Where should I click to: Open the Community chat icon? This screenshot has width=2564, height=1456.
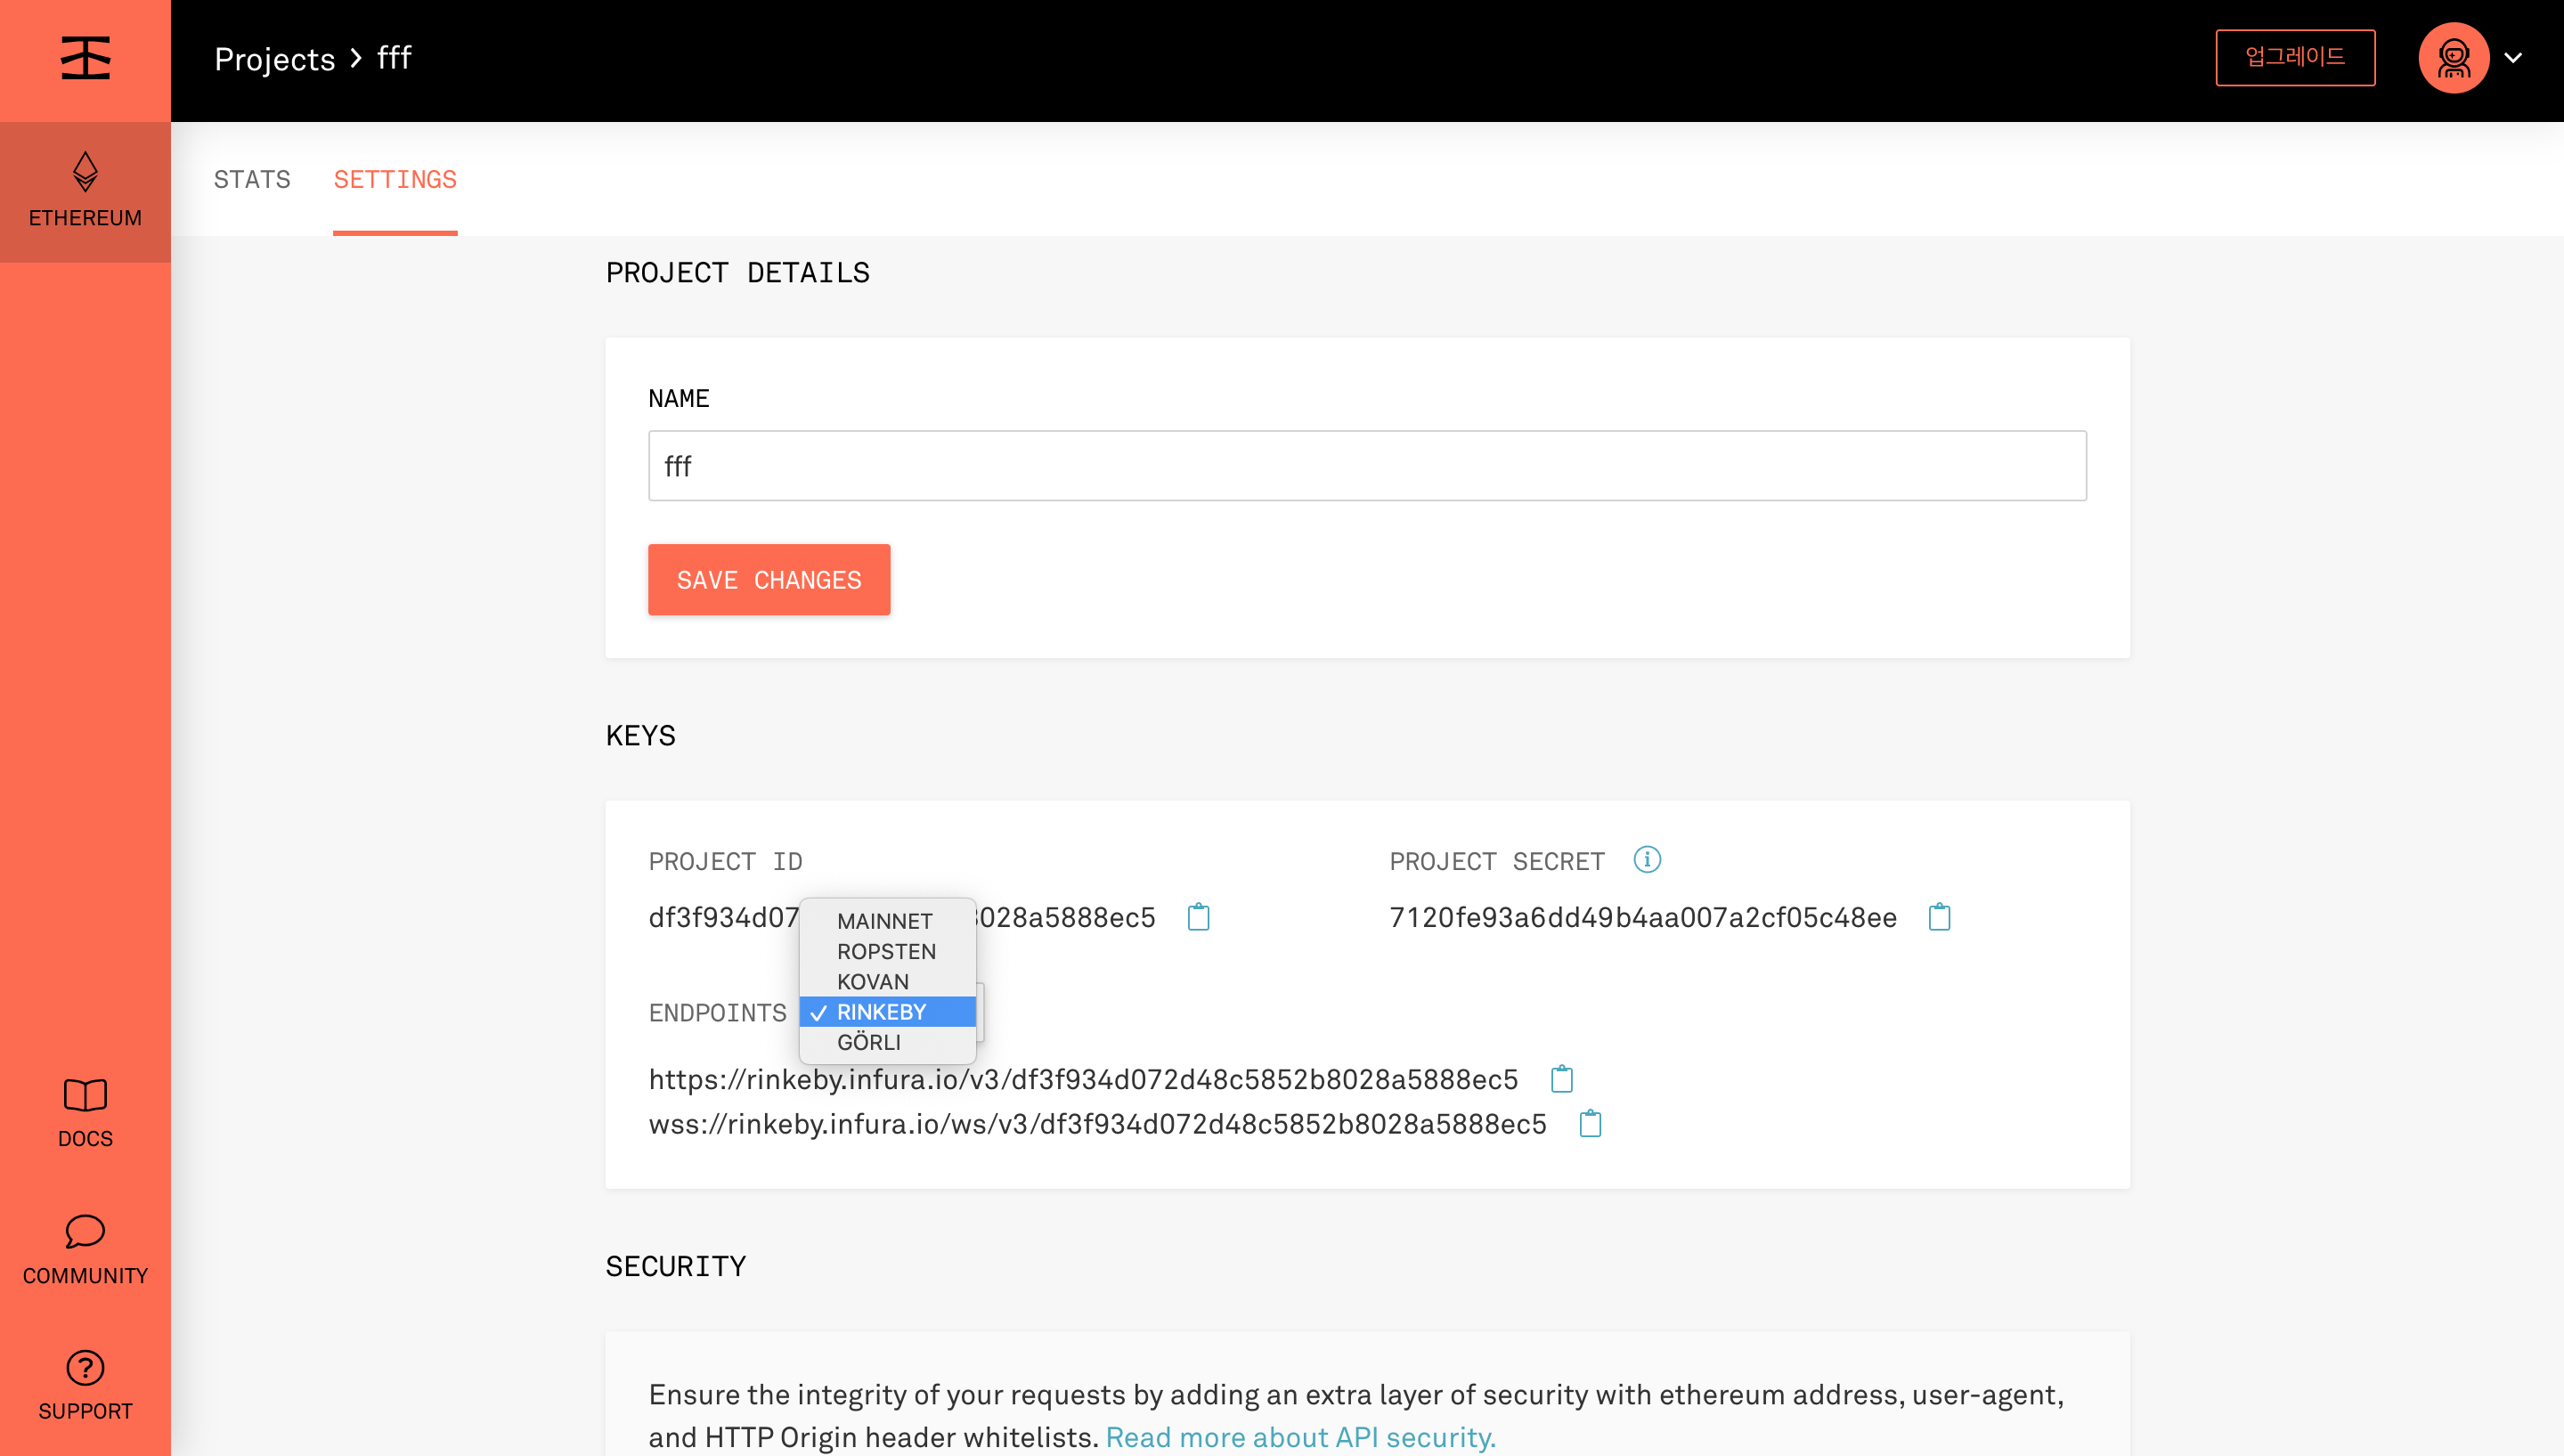pyautogui.click(x=85, y=1231)
